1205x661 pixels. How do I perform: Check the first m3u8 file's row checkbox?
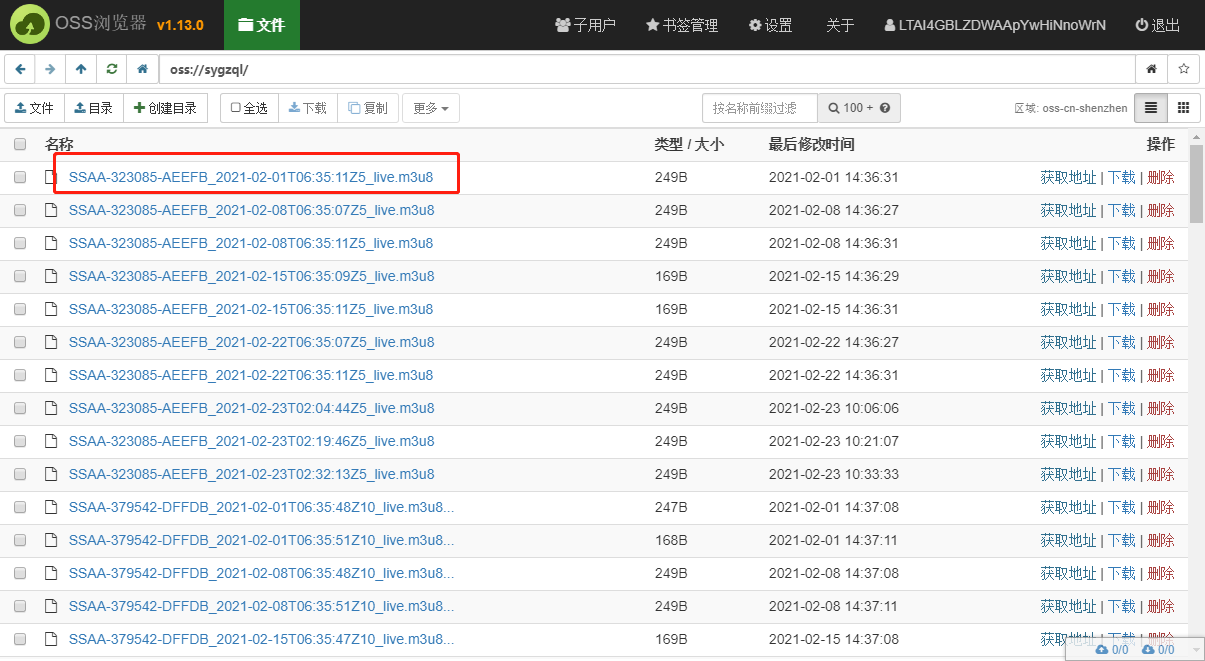19,177
